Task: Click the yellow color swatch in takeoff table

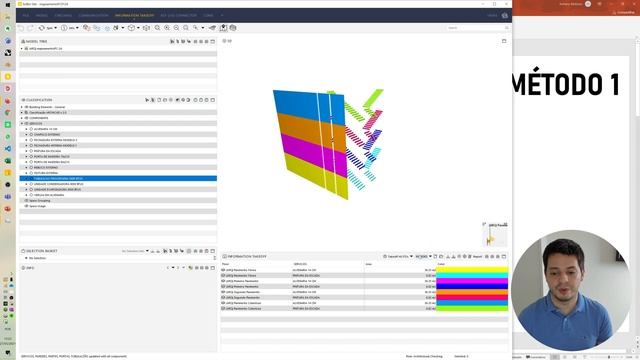Action: pyautogui.click(x=472, y=270)
